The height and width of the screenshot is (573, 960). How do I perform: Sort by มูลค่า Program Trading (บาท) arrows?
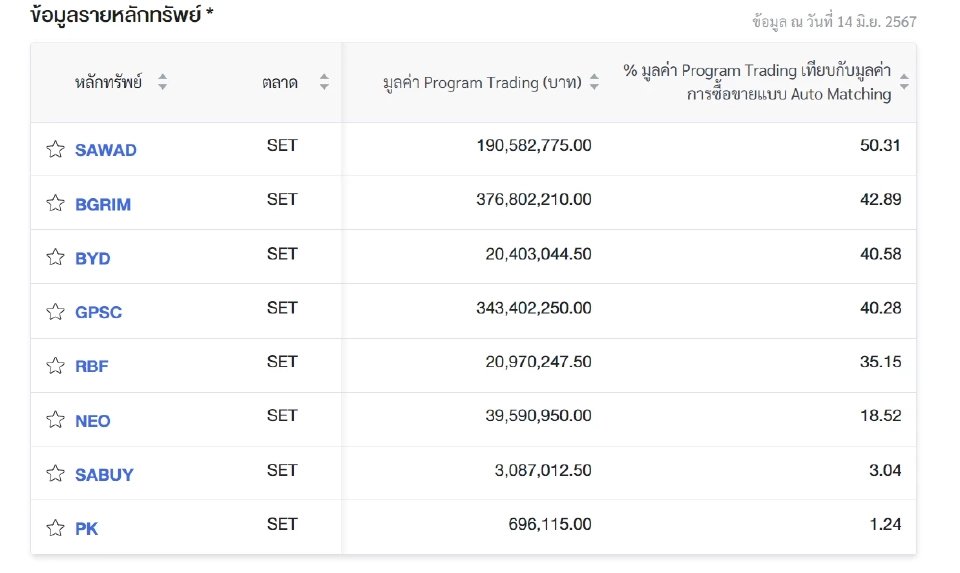click(x=594, y=82)
